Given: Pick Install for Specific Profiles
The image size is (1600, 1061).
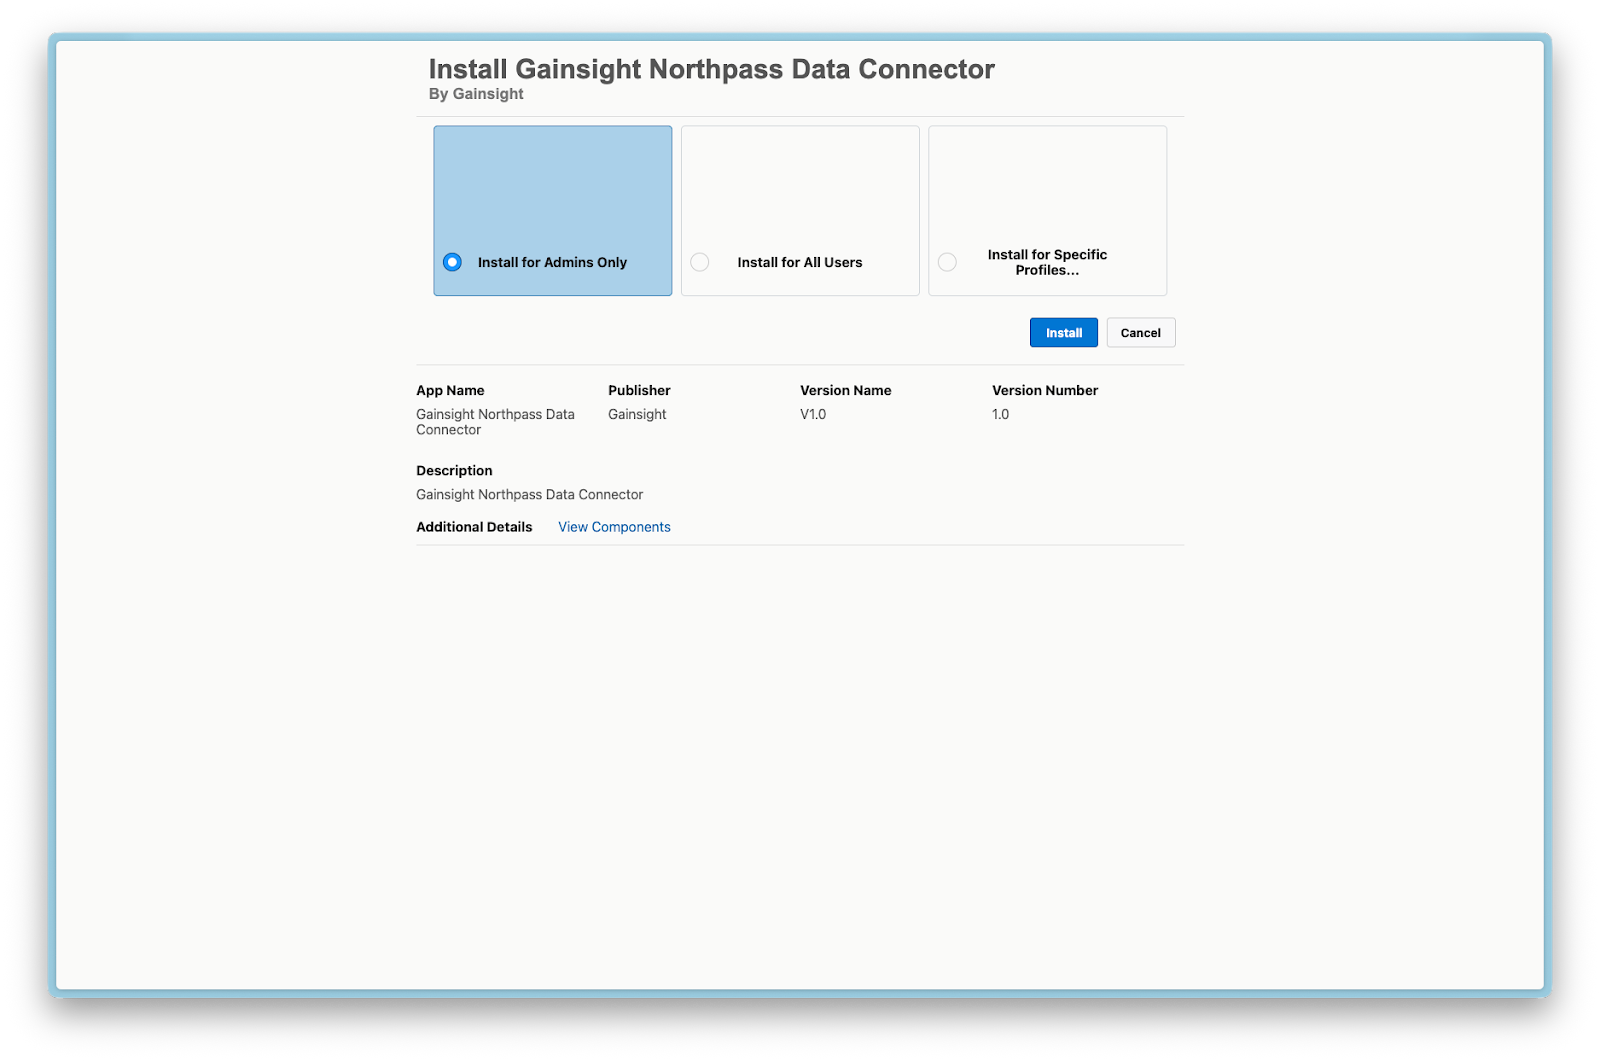Looking at the screenshot, I should (x=947, y=261).
